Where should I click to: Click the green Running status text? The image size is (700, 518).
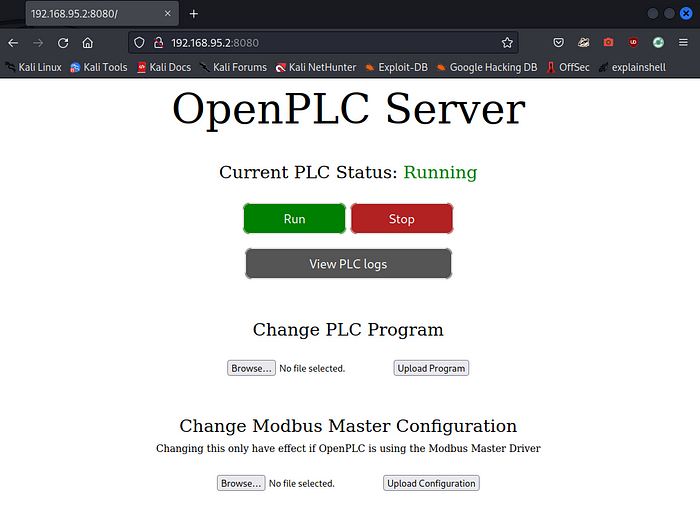(x=440, y=172)
